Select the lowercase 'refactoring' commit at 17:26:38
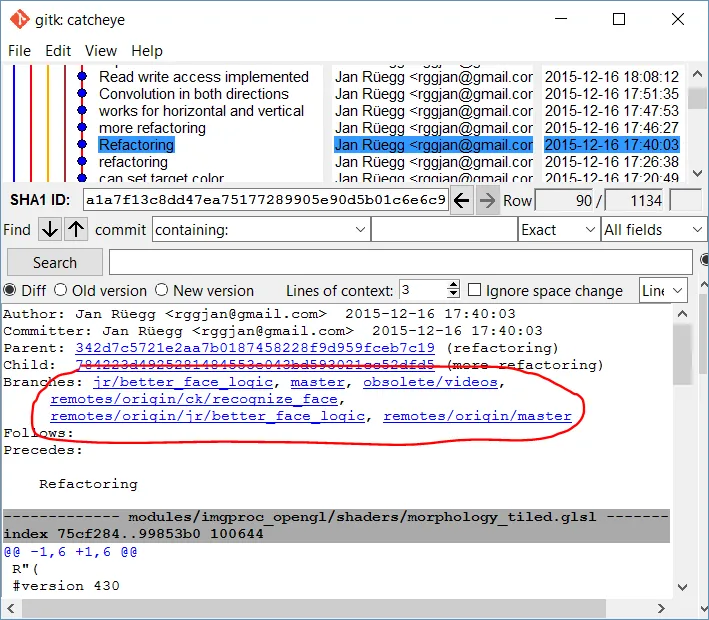The width and height of the screenshot is (709, 620). (x=133, y=161)
